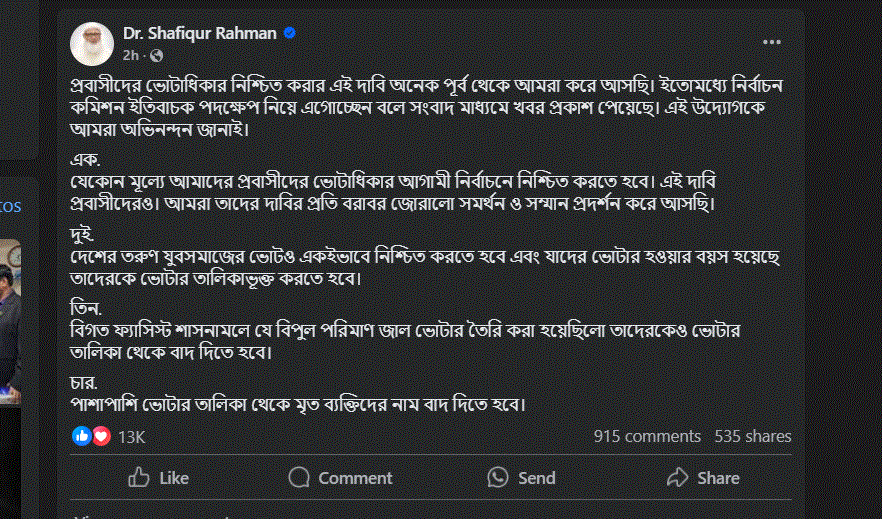Open the 915 comments link
The width and height of the screenshot is (882, 519).
click(647, 436)
